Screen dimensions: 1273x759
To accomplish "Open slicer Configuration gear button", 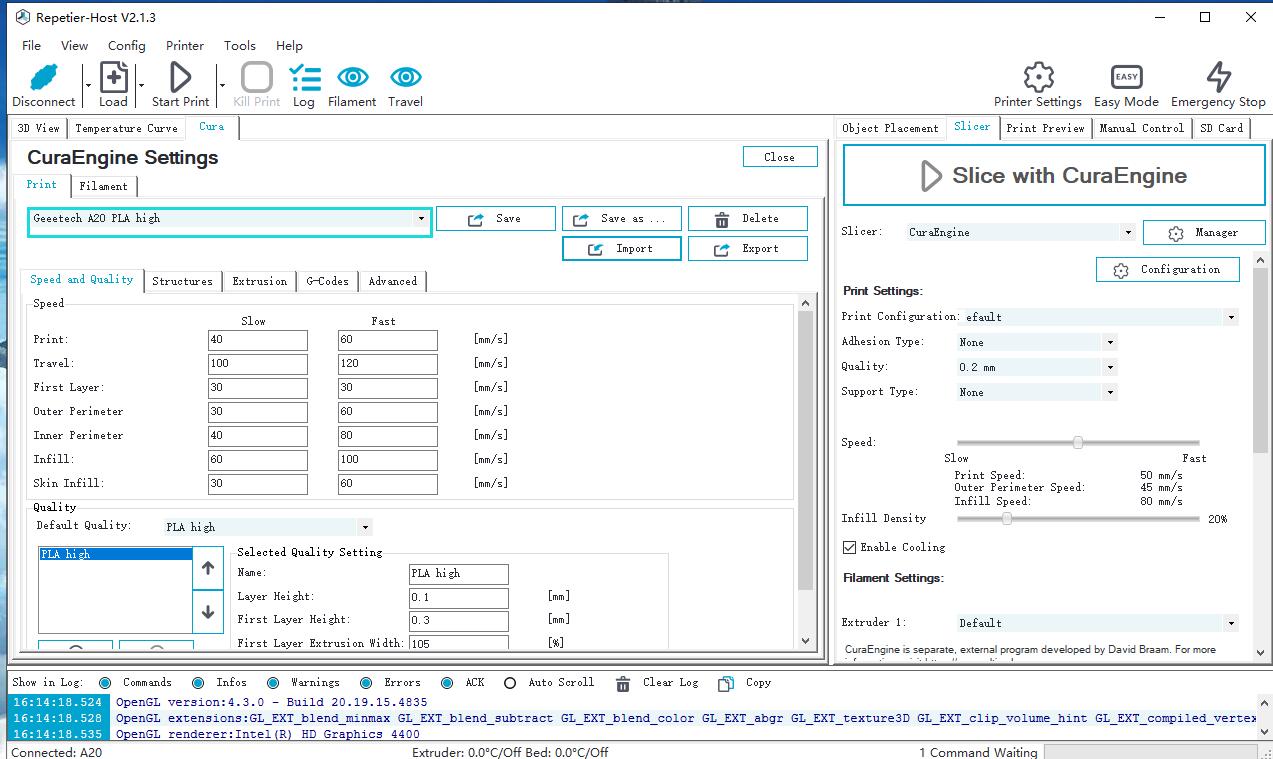I will coord(1168,269).
